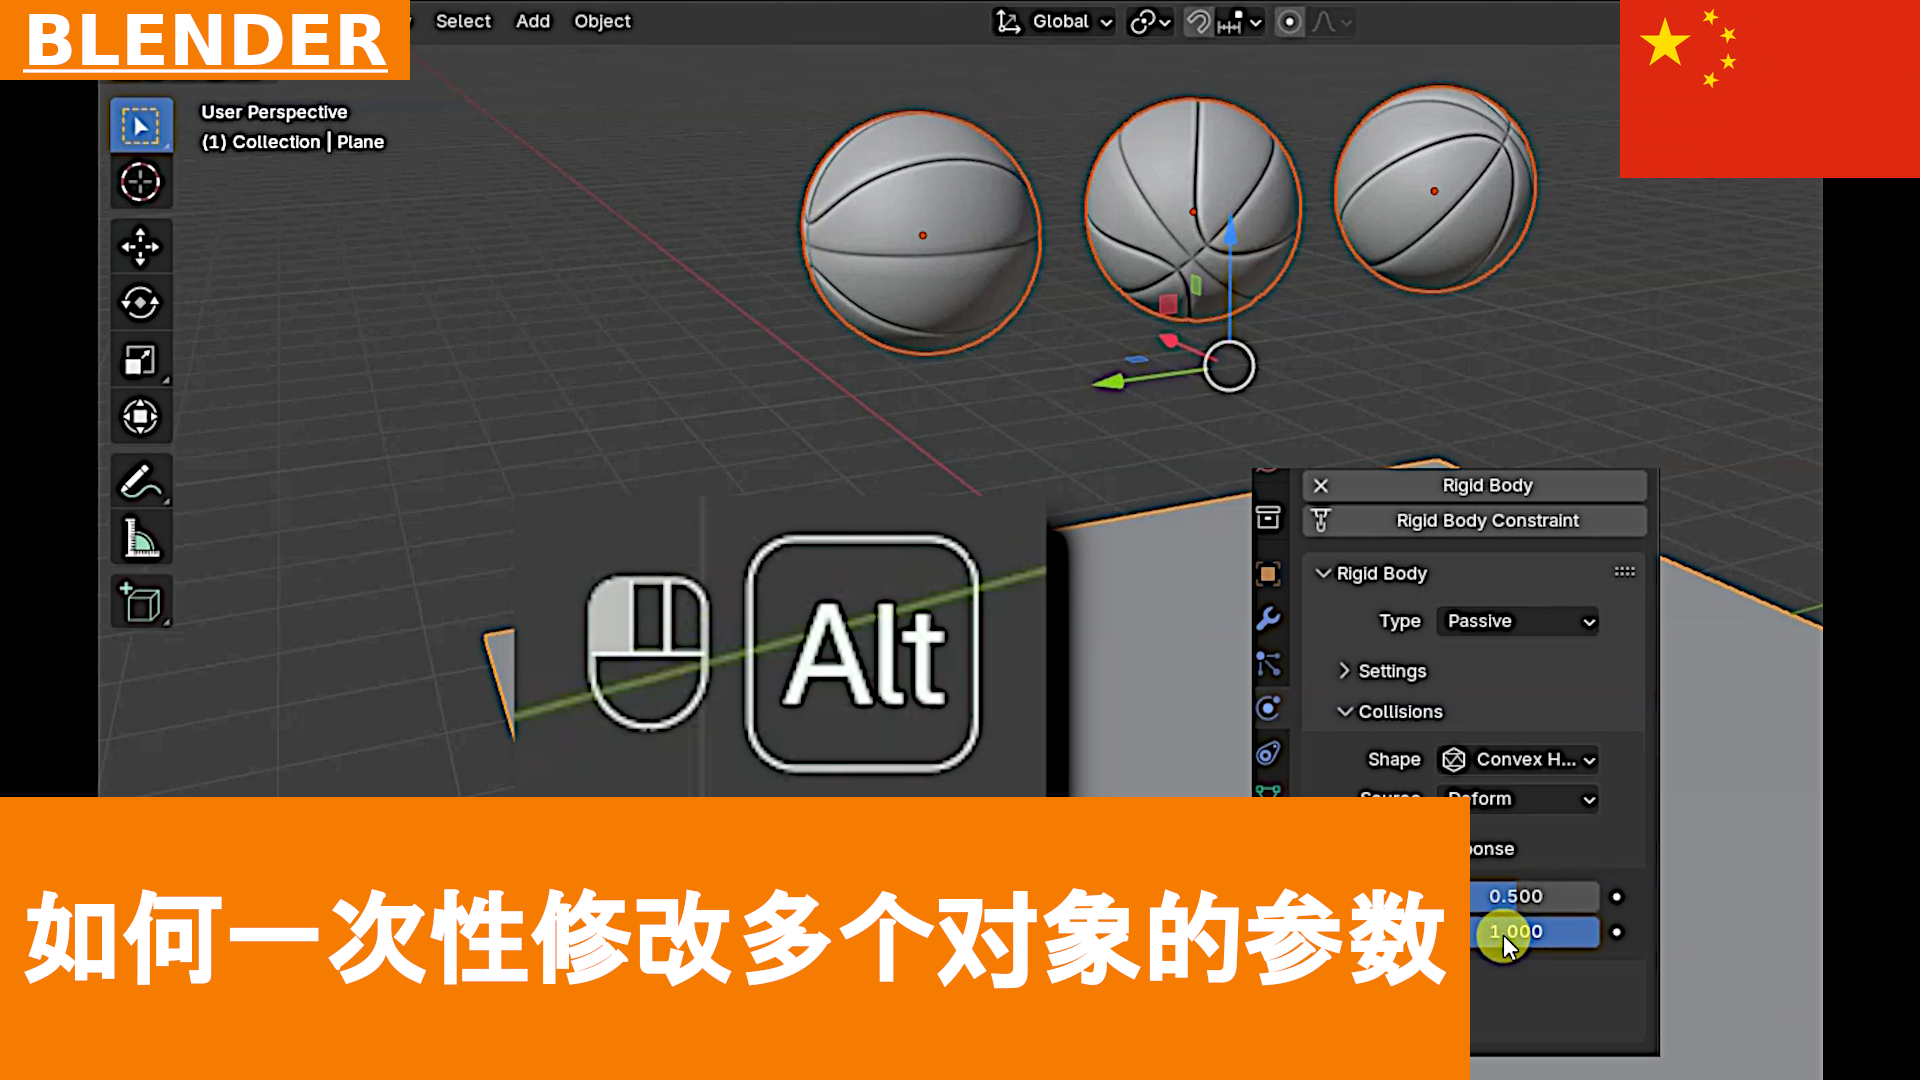Open the Object properties tab
This screenshot has width=1920, height=1080.
[x=1268, y=574]
